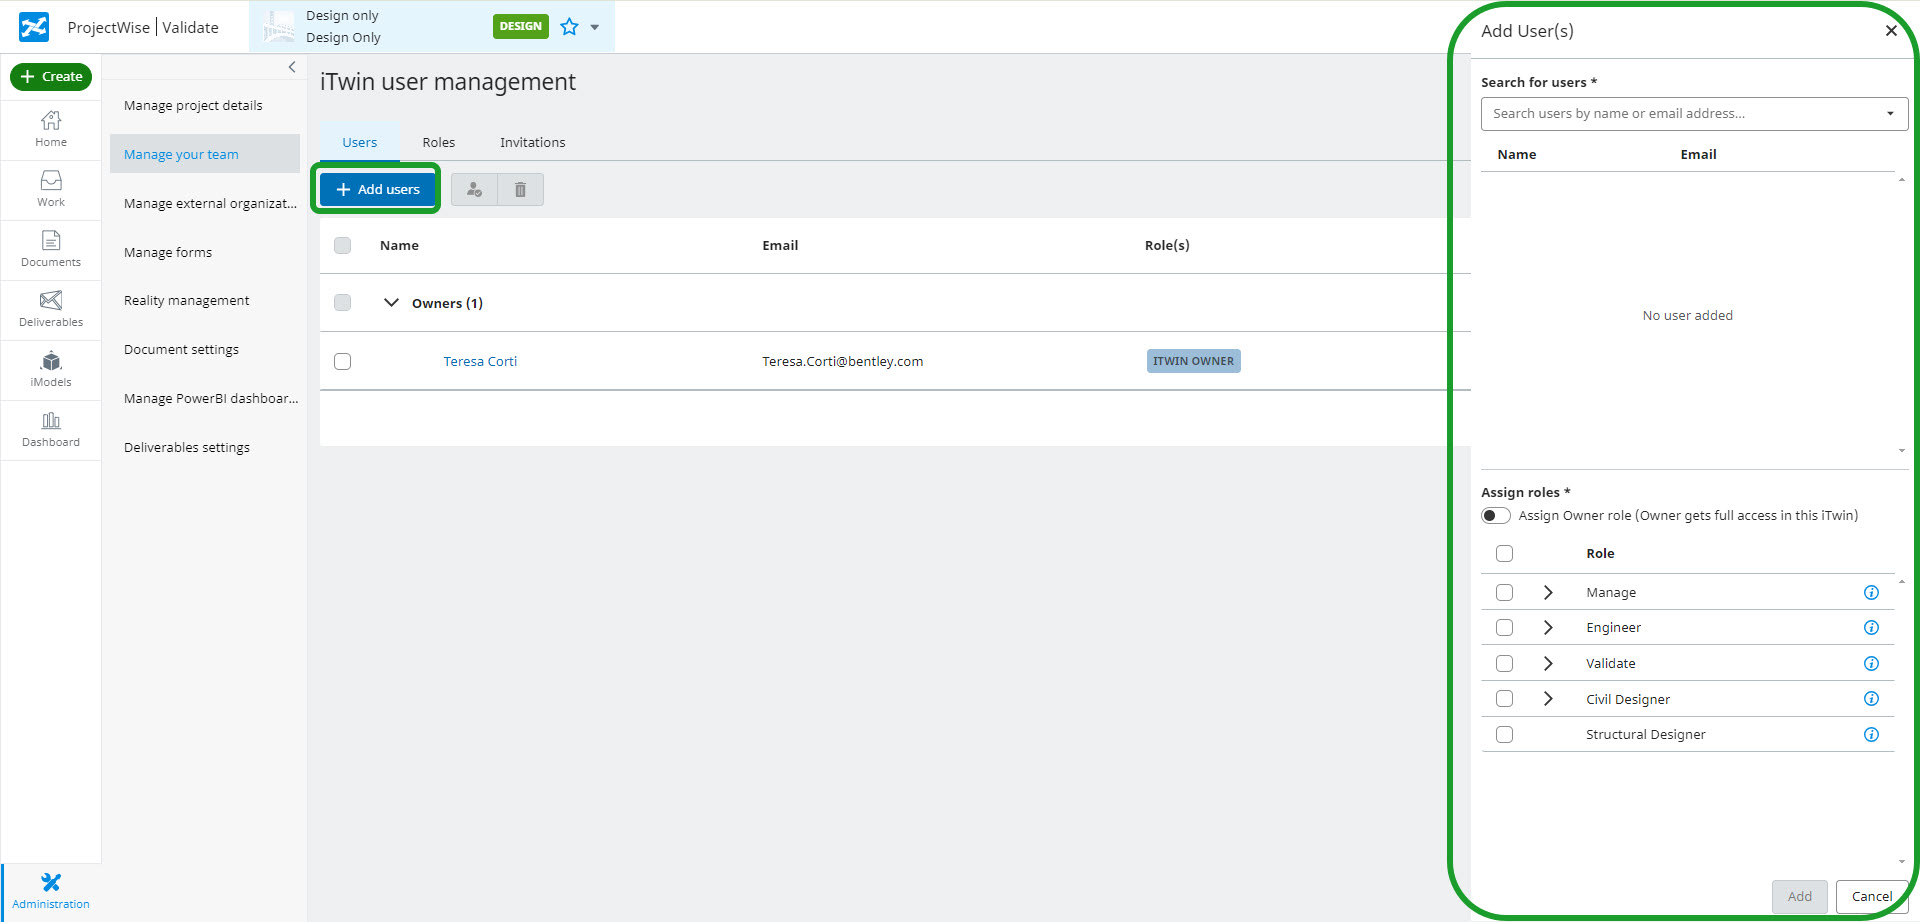Click the delete user trash icon
Screen dimensions: 1920x922
pos(520,189)
